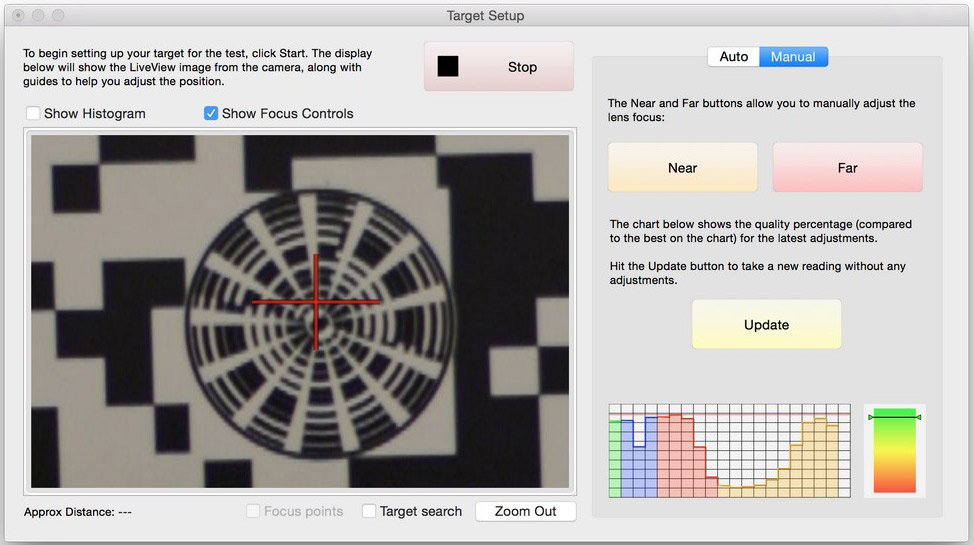
Task: Click the green-to-red quality gauge marker
Action: (894, 417)
